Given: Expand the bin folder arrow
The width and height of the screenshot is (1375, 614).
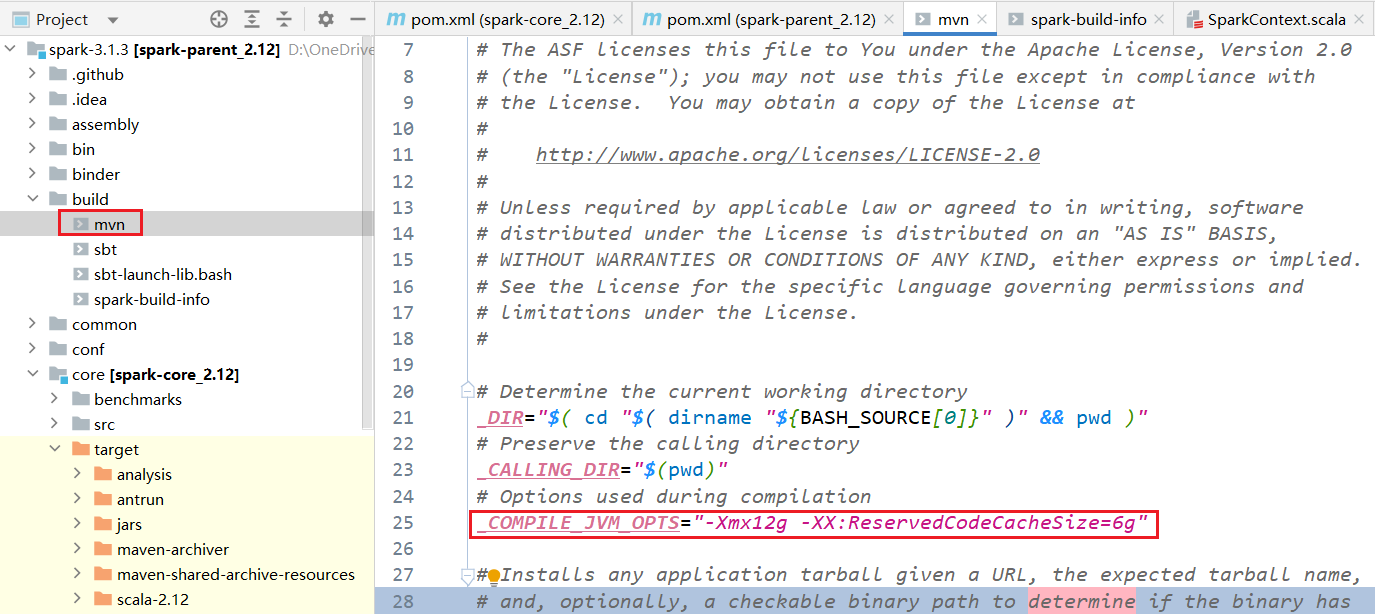Looking at the screenshot, I should pos(33,149).
